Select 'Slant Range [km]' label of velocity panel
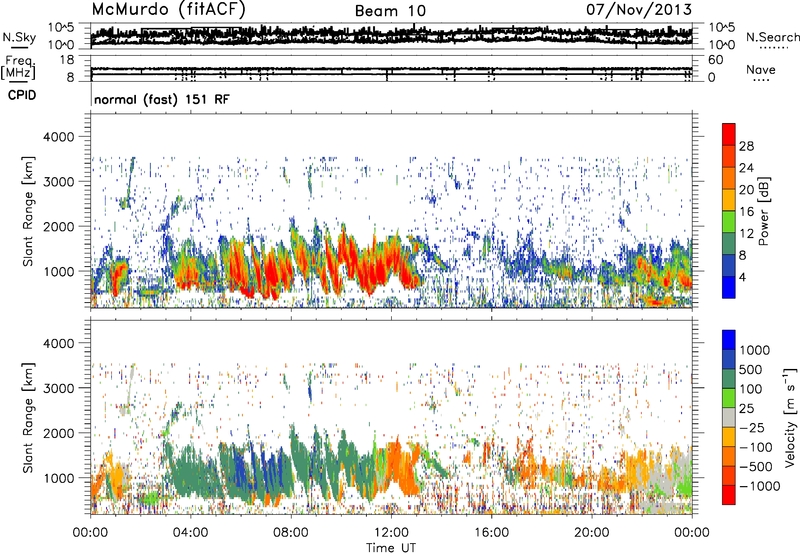Screen dimensions: 800x554 28,418
